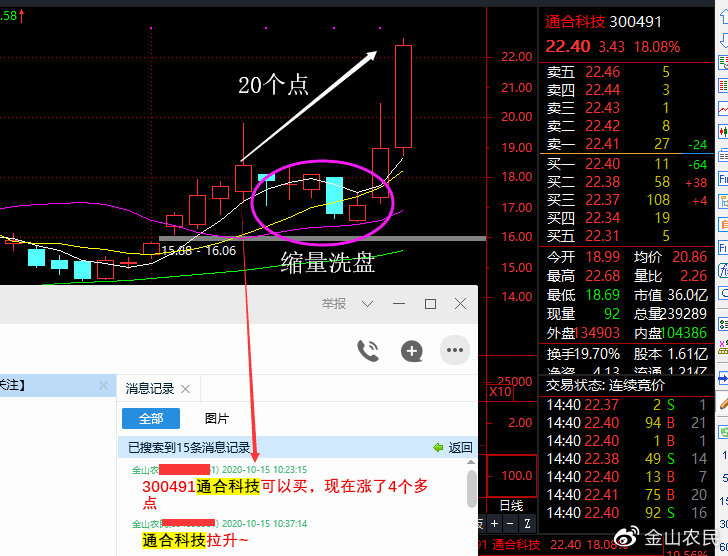Expand the chevron dropdown next to 举报
Image resolution: width=728 pixels, height=556 pixels.
coord(367,304)
